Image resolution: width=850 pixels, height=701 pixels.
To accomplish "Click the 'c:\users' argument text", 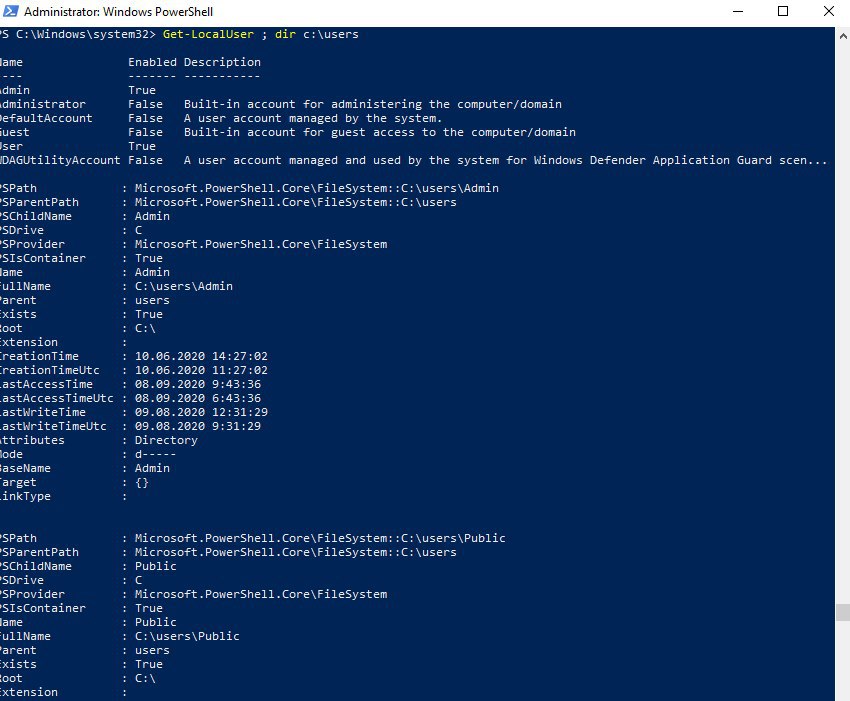I will pyautogui.click(x=331, y=34).
